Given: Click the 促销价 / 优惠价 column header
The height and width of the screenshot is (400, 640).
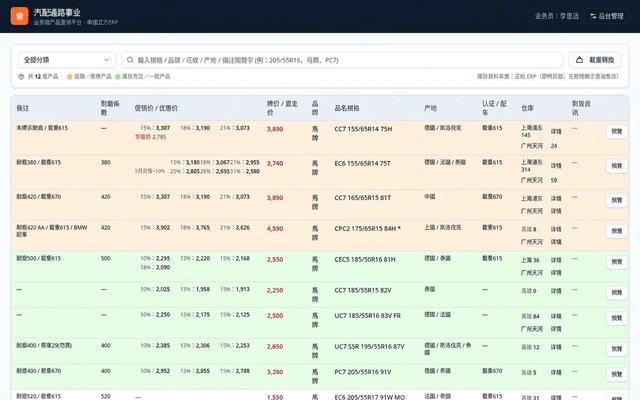Looking at the screenshot, I should (156, 108).
